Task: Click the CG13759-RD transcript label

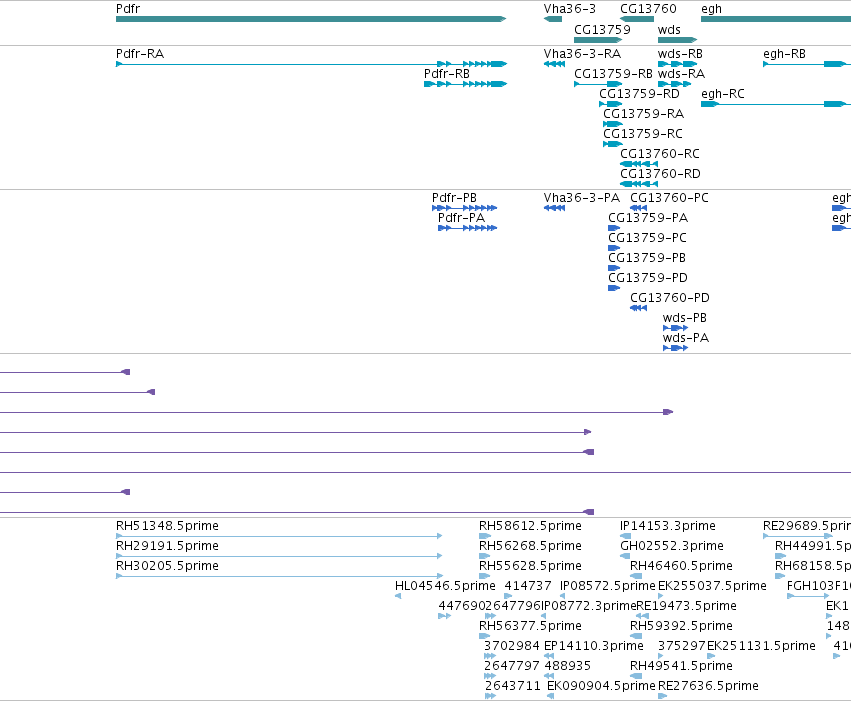Action: pos(639,94)
